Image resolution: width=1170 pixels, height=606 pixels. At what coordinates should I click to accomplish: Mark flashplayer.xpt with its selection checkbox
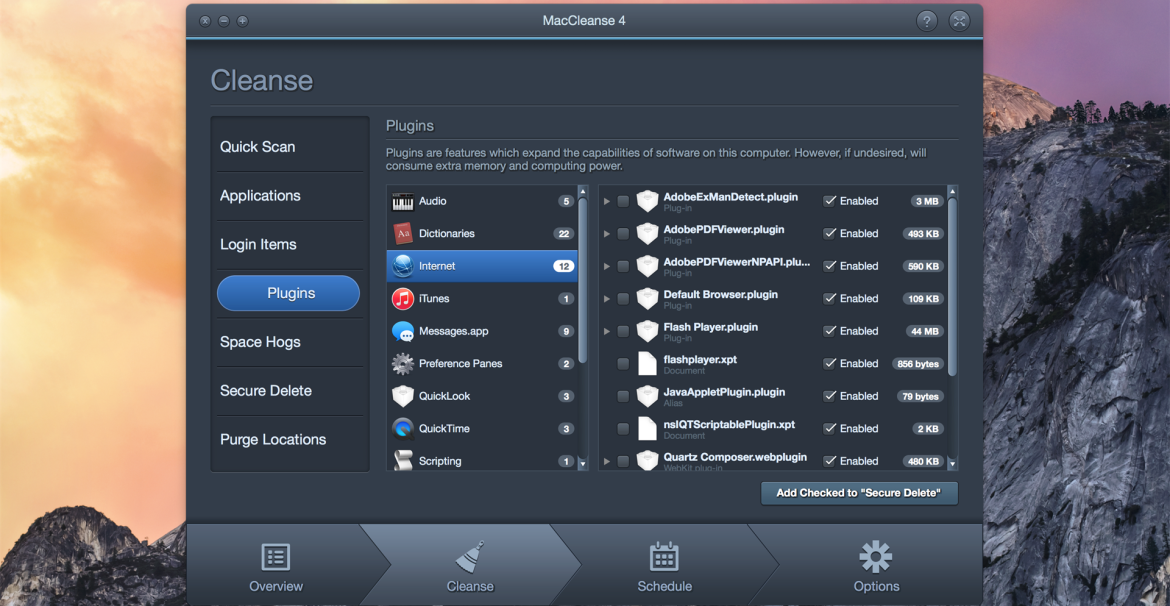coord(623,363)
